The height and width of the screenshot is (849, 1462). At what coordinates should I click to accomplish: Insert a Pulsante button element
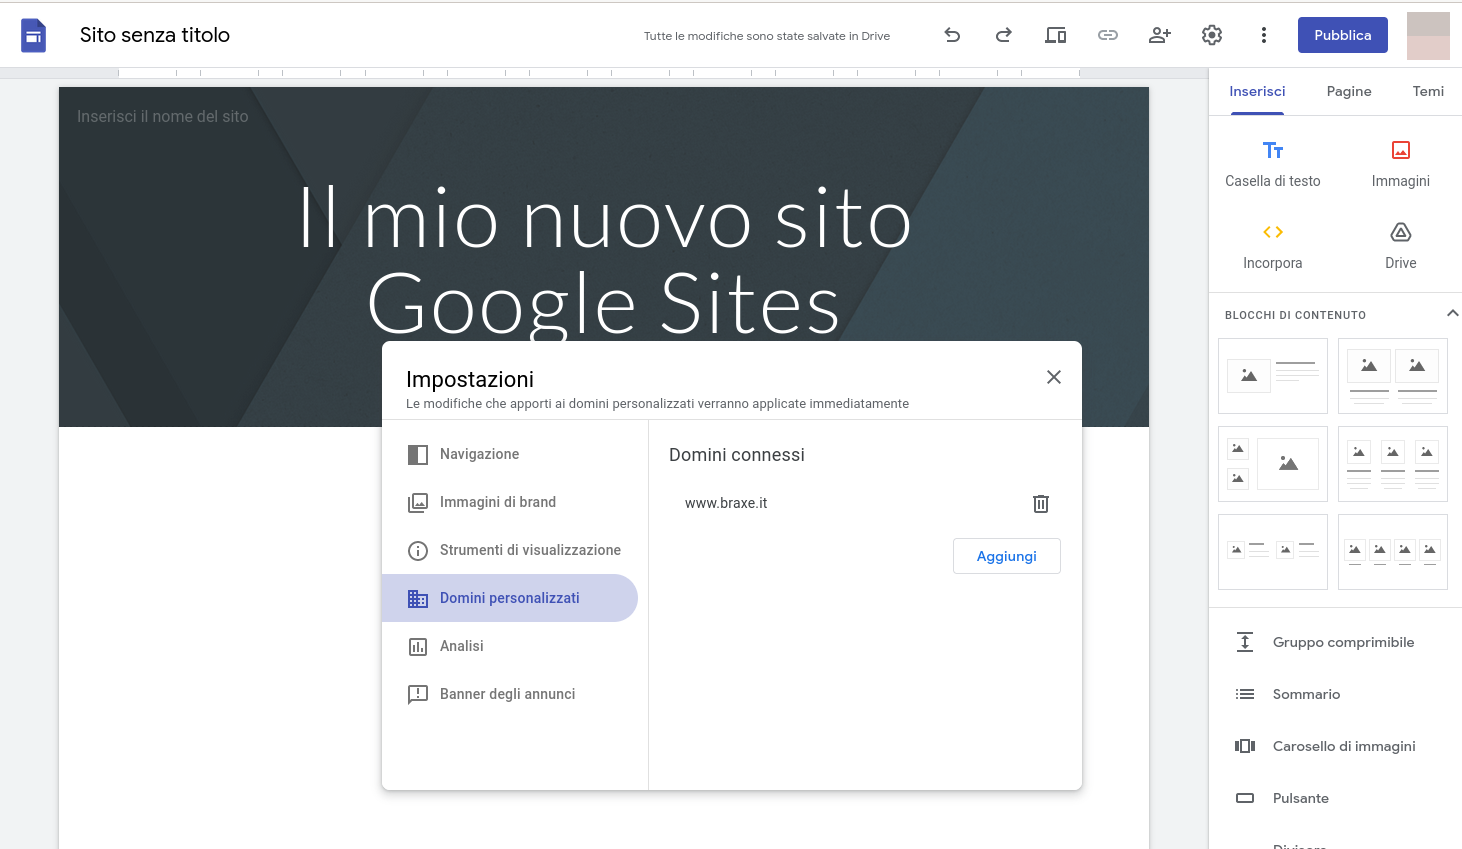(x=1335, y=798)
